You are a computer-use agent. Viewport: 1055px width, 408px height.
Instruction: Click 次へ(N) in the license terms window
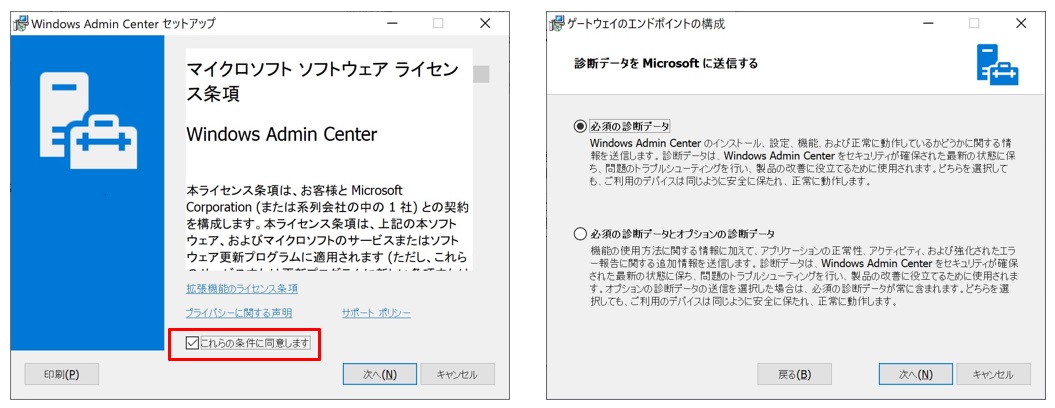point(379,374)
